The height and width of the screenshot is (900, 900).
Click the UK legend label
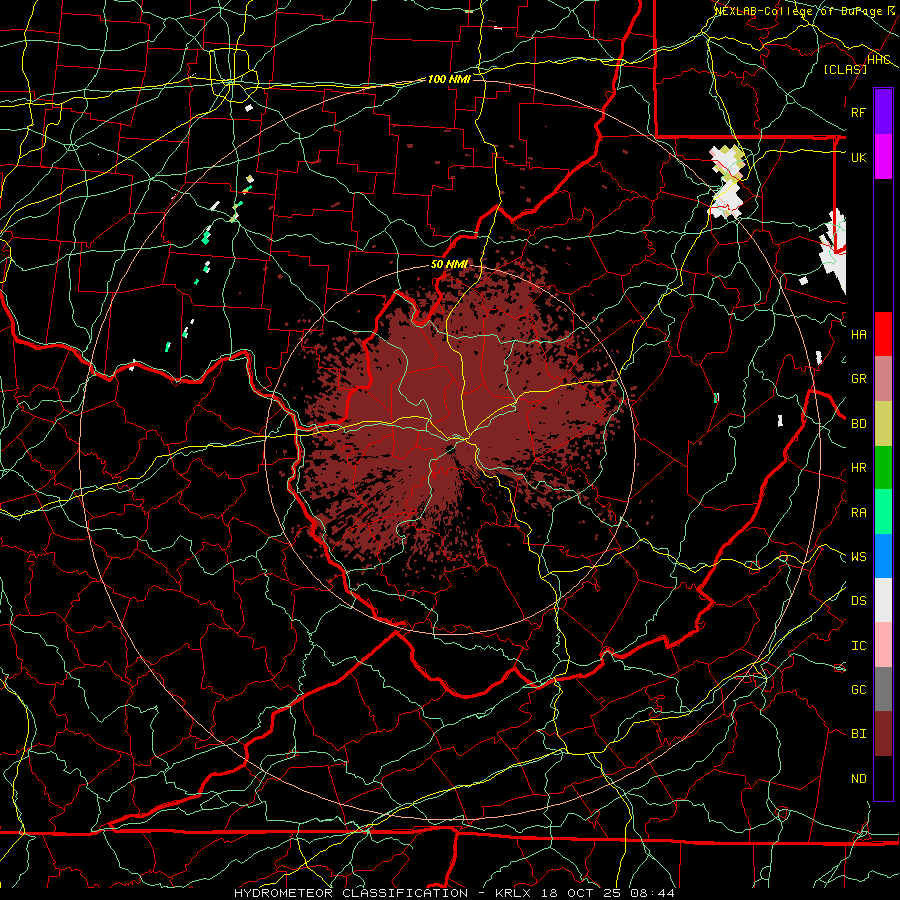click(858, 157)
